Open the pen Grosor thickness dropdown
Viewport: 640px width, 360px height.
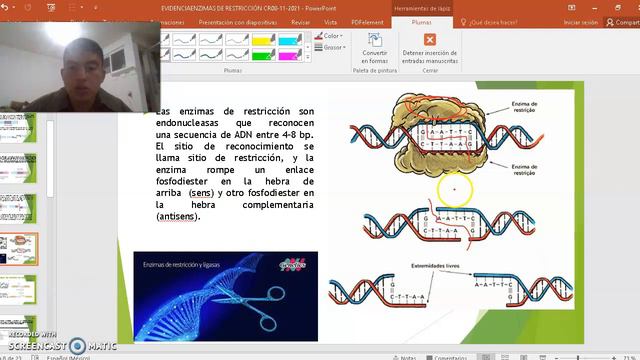330,47
